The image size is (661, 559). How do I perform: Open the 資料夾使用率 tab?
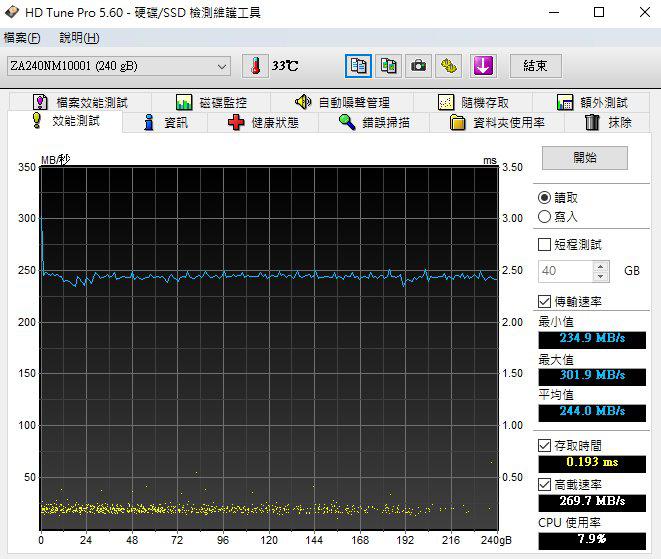tap(497, 122)
